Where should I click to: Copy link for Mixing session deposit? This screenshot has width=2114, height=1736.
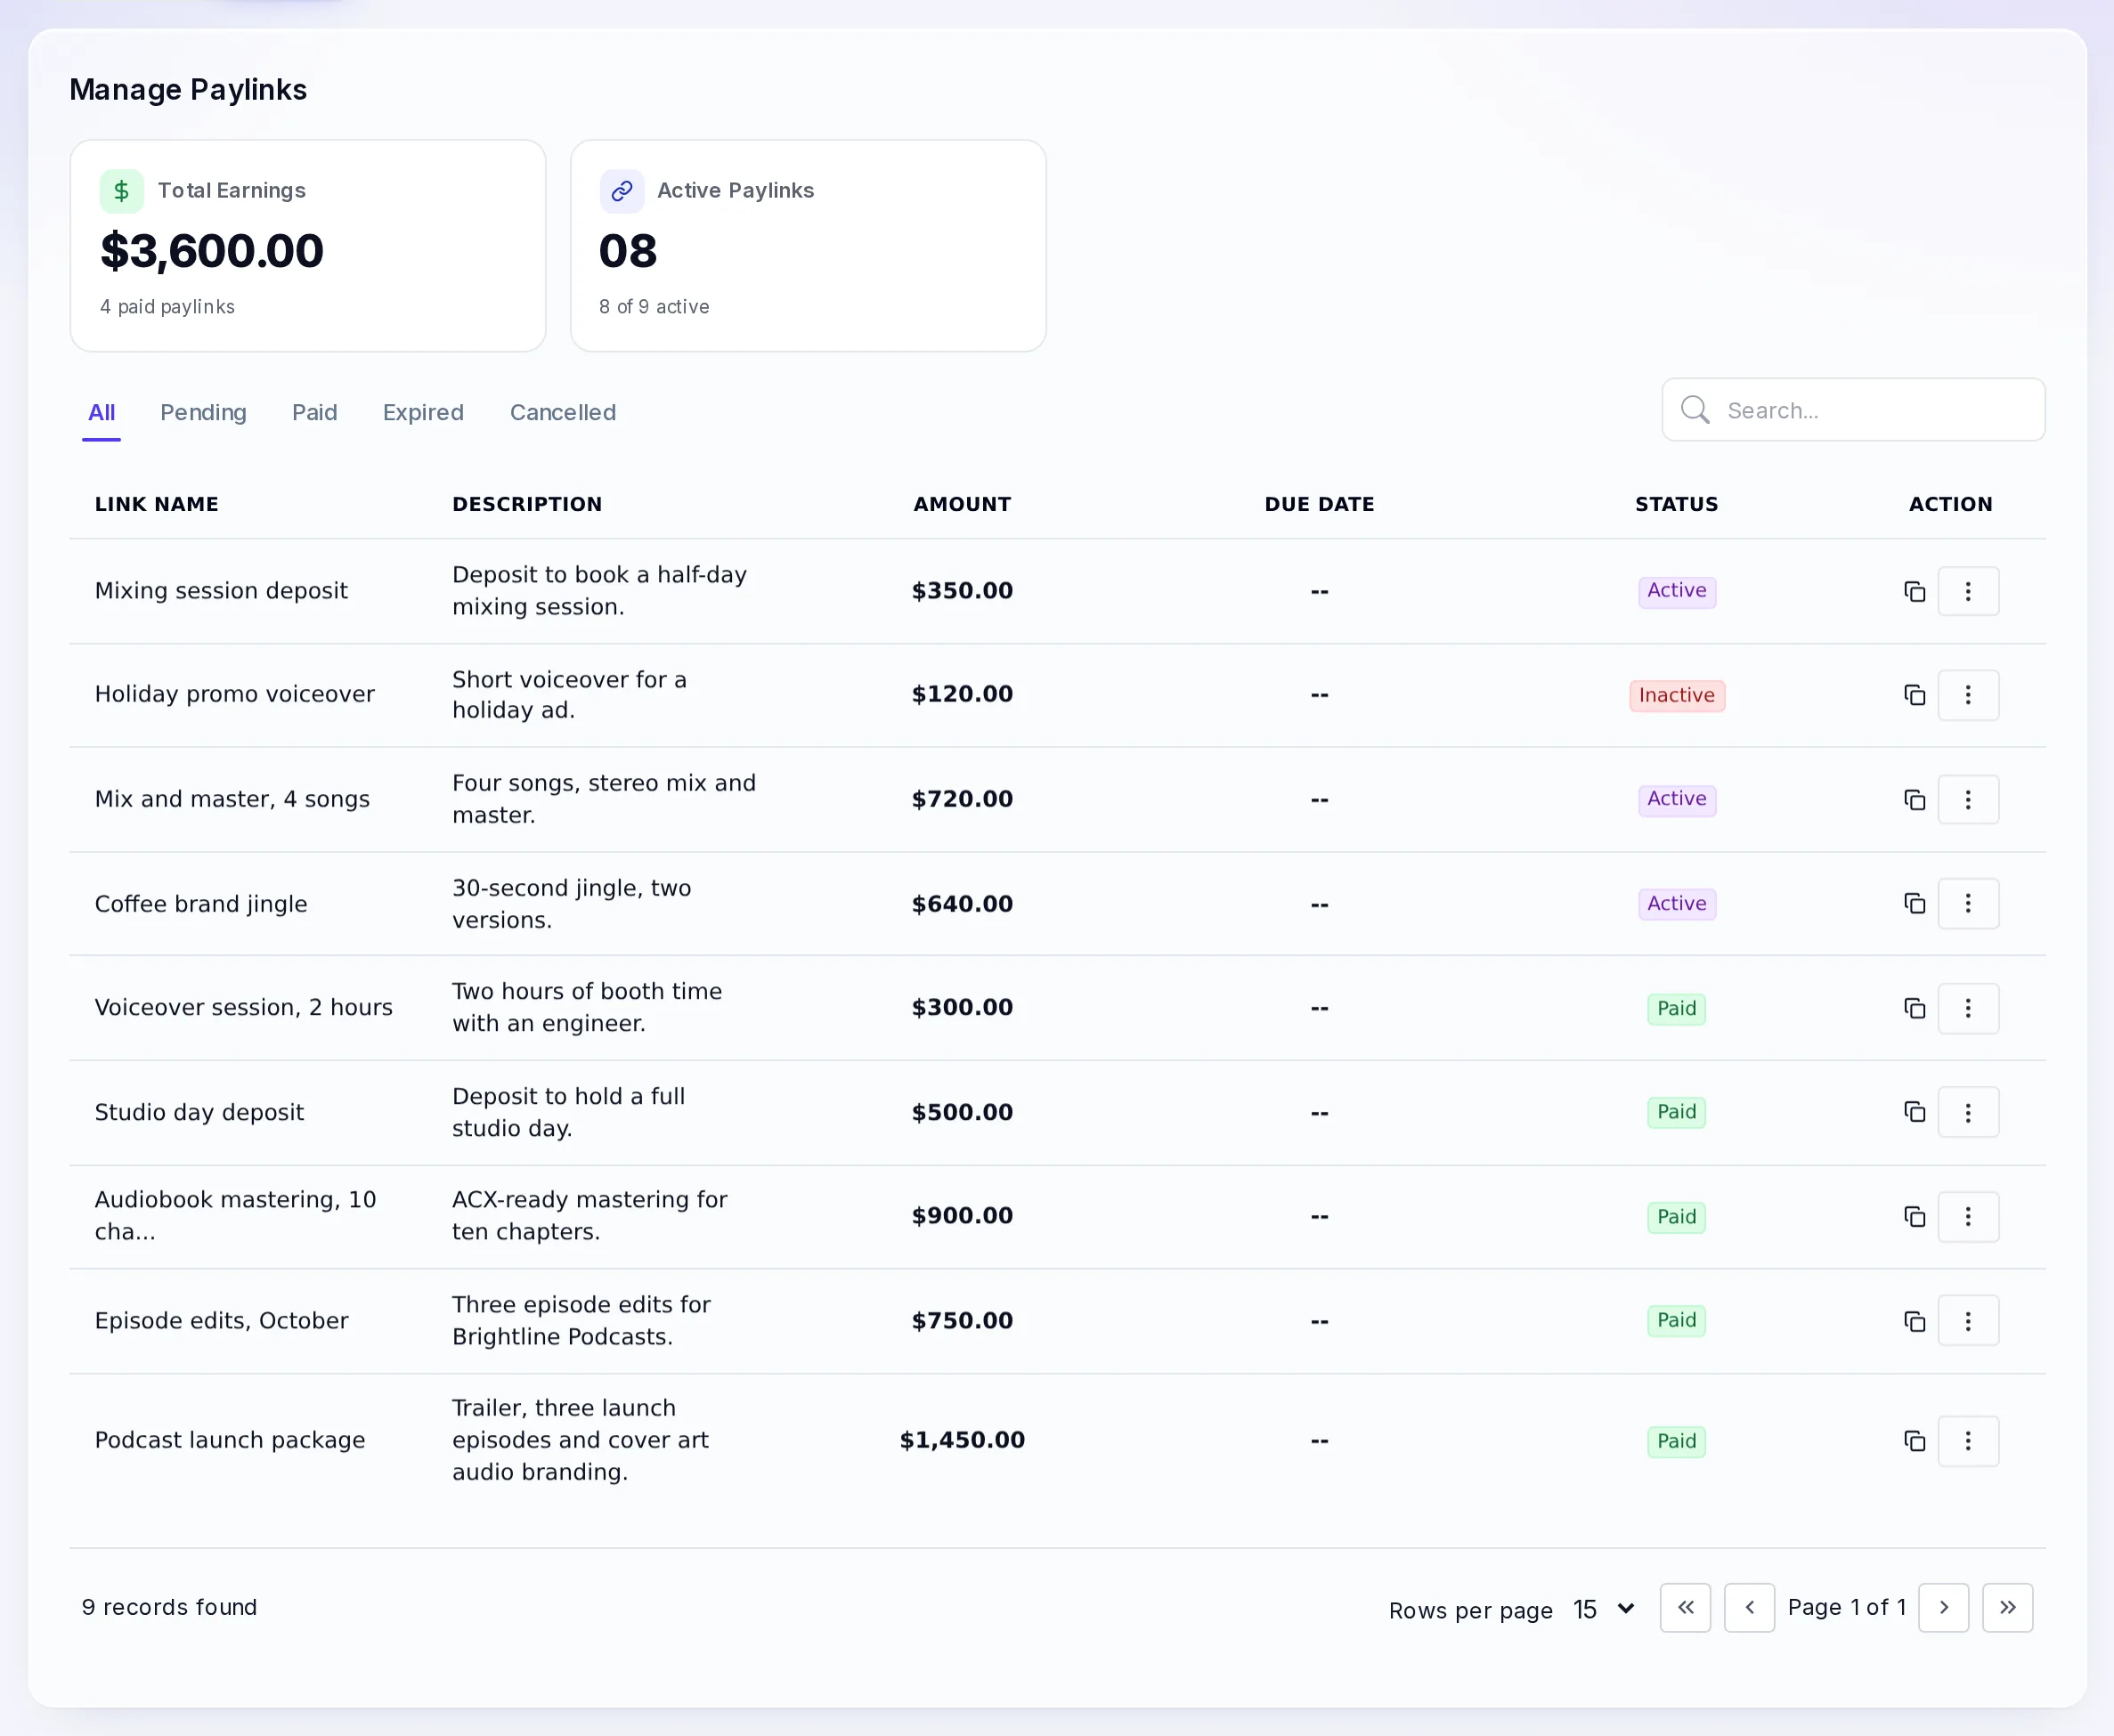tap(1914, 592)
